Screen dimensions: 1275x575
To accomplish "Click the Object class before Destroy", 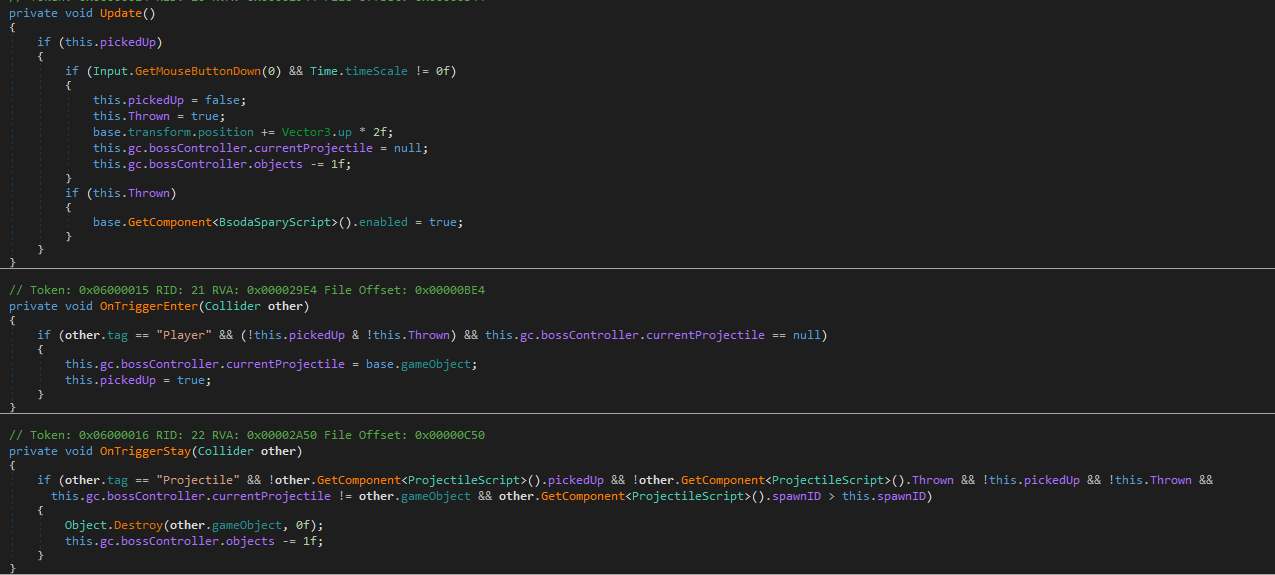I will (x=87, y=526).
